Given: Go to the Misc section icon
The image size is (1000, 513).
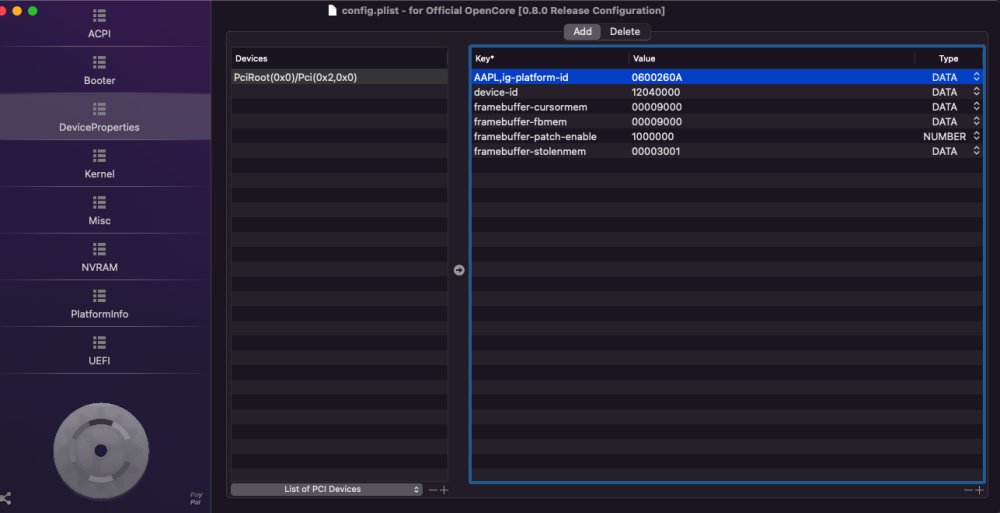Looking at the screenshot, I should click(99, 202).
